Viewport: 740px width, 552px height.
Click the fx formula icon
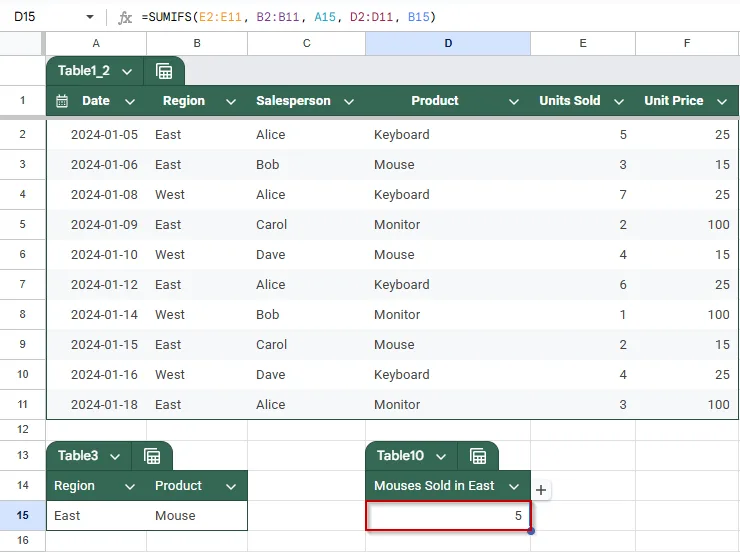coord(125,17)
